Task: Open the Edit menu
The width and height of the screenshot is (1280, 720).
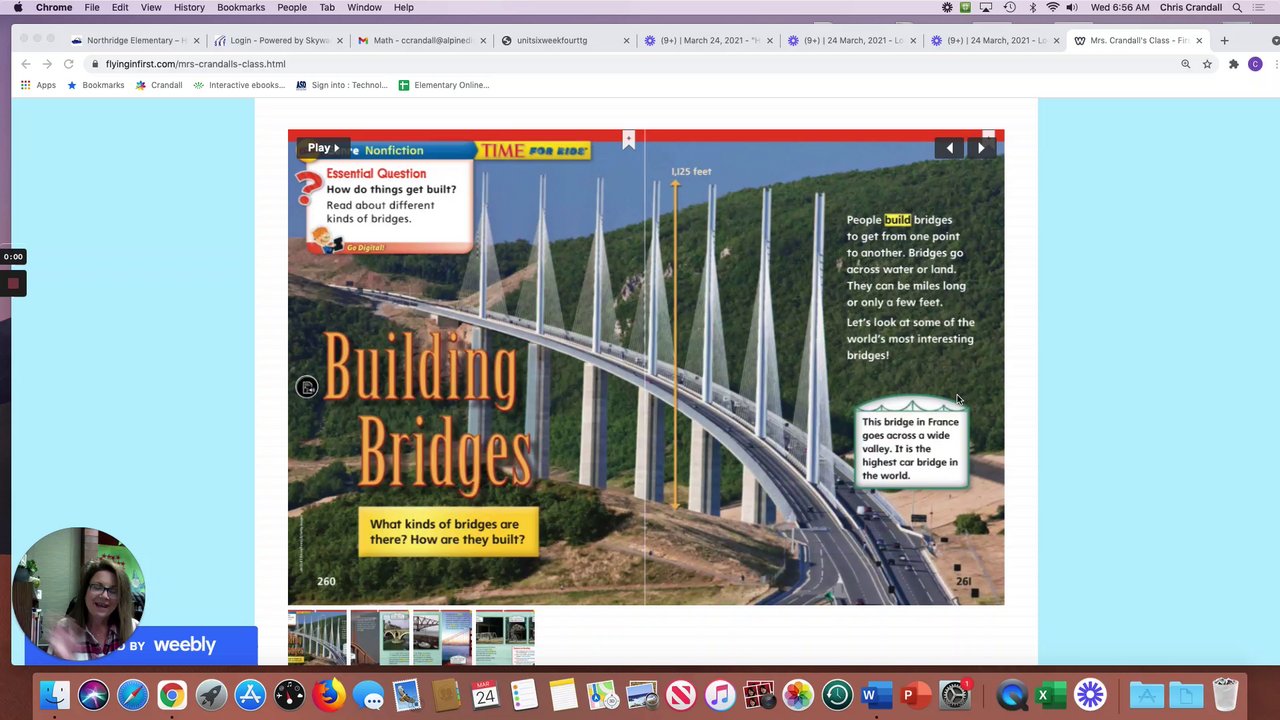Action: (120, 7)
